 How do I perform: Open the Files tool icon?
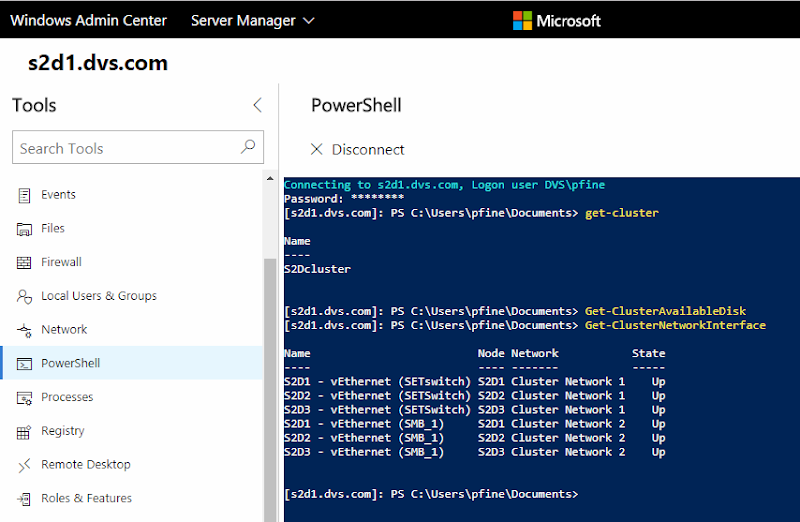tap(24, 229)
